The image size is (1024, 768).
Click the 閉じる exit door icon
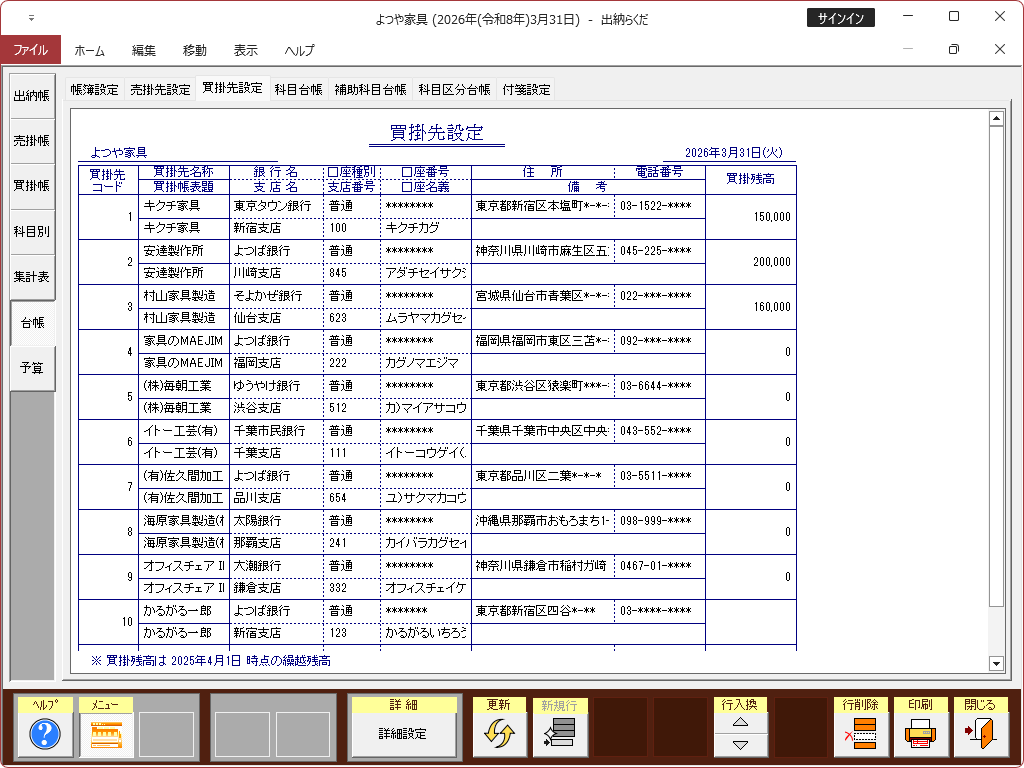[980, 734]
